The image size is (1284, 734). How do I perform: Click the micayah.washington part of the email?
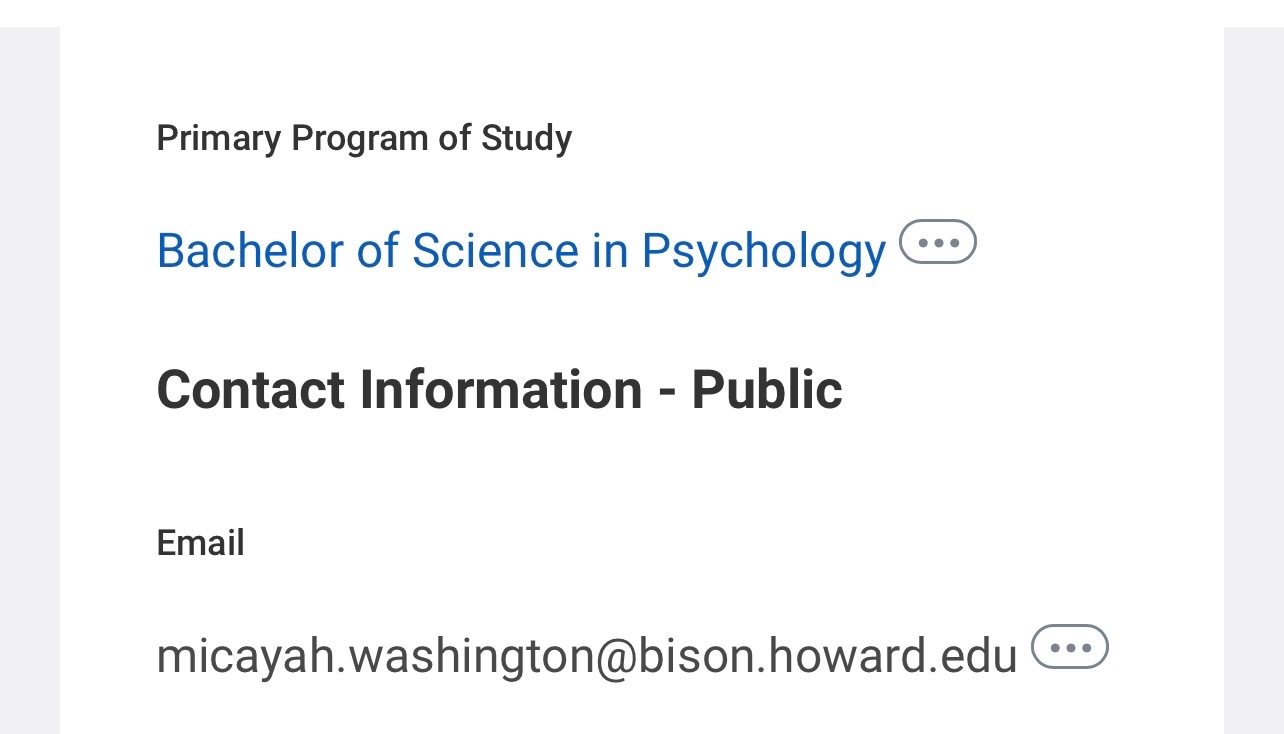click(374, 657)
